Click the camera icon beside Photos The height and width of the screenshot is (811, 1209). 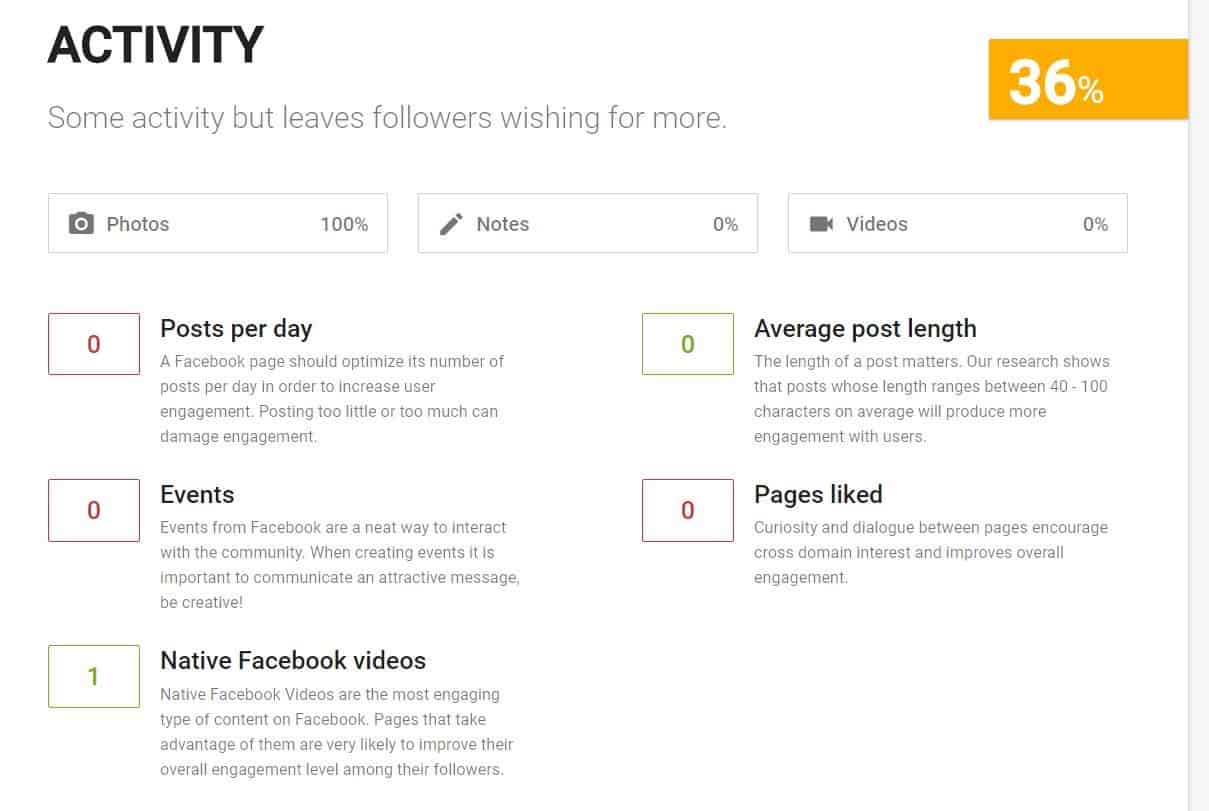tap(81, 223)
